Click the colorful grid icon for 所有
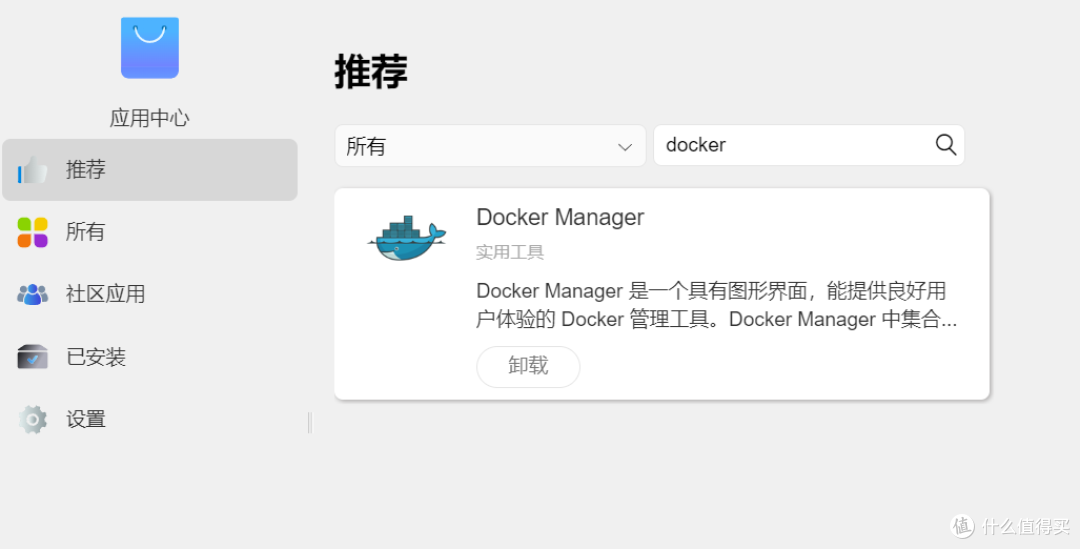Image resolution: width=1080 pixels, height=549 pixels. (x=32, y=232)
